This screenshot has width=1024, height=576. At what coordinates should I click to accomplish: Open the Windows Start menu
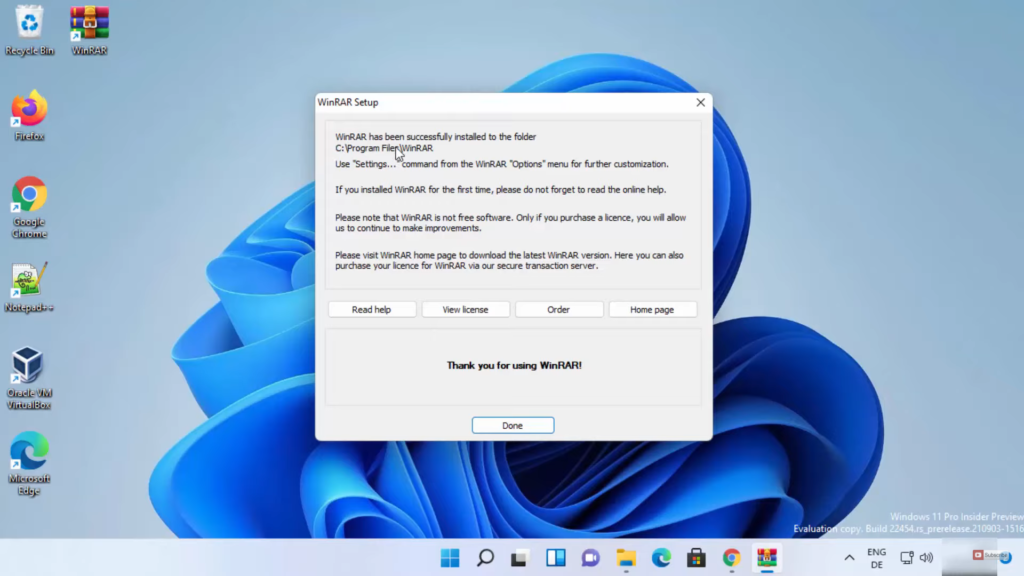coord(451,558)
